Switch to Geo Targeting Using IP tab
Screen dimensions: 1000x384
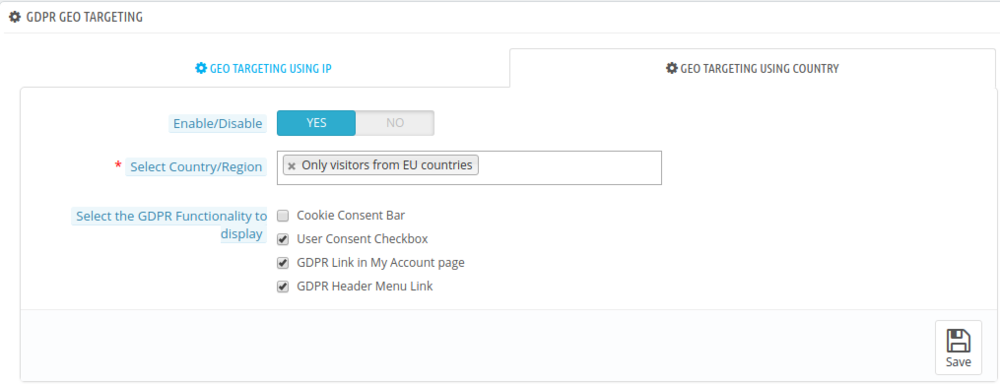263,68
